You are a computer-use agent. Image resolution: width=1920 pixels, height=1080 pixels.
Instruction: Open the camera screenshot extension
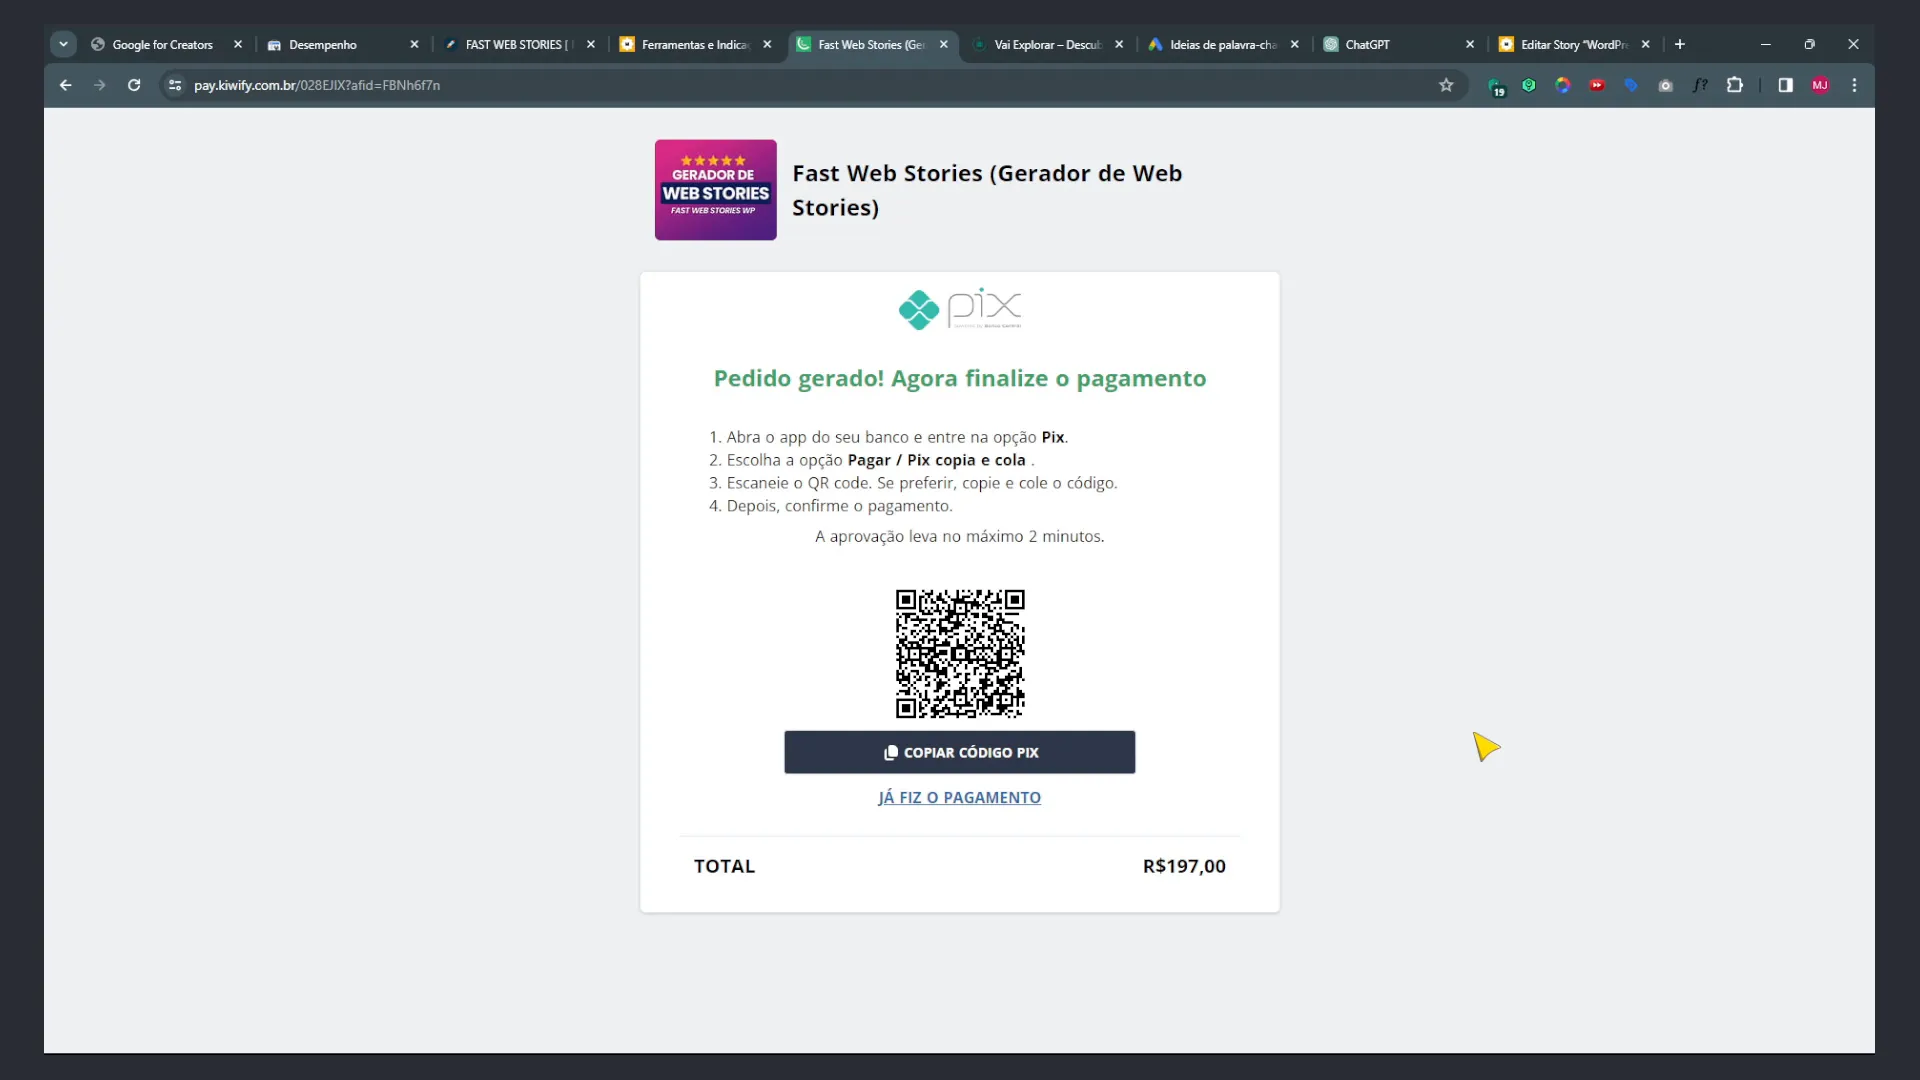point(1665,85)
